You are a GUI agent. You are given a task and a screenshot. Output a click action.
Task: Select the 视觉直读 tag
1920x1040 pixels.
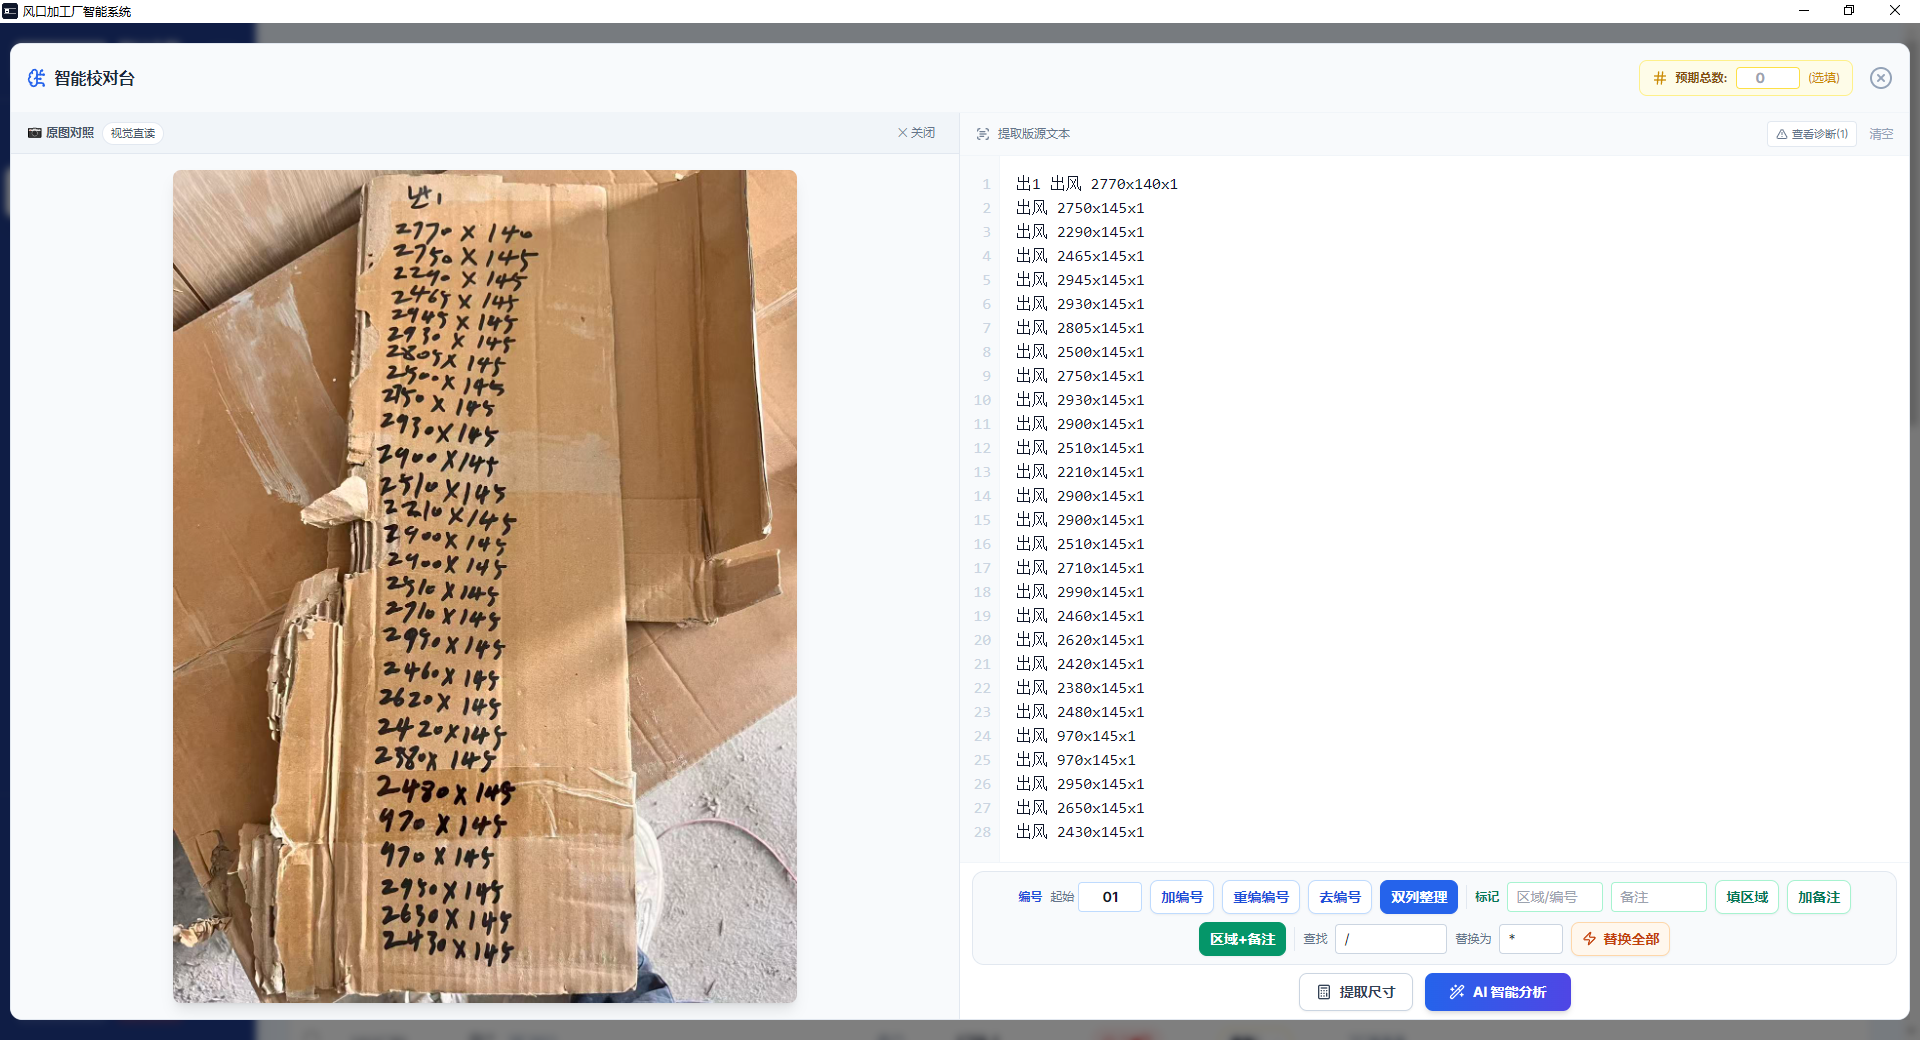133,133
